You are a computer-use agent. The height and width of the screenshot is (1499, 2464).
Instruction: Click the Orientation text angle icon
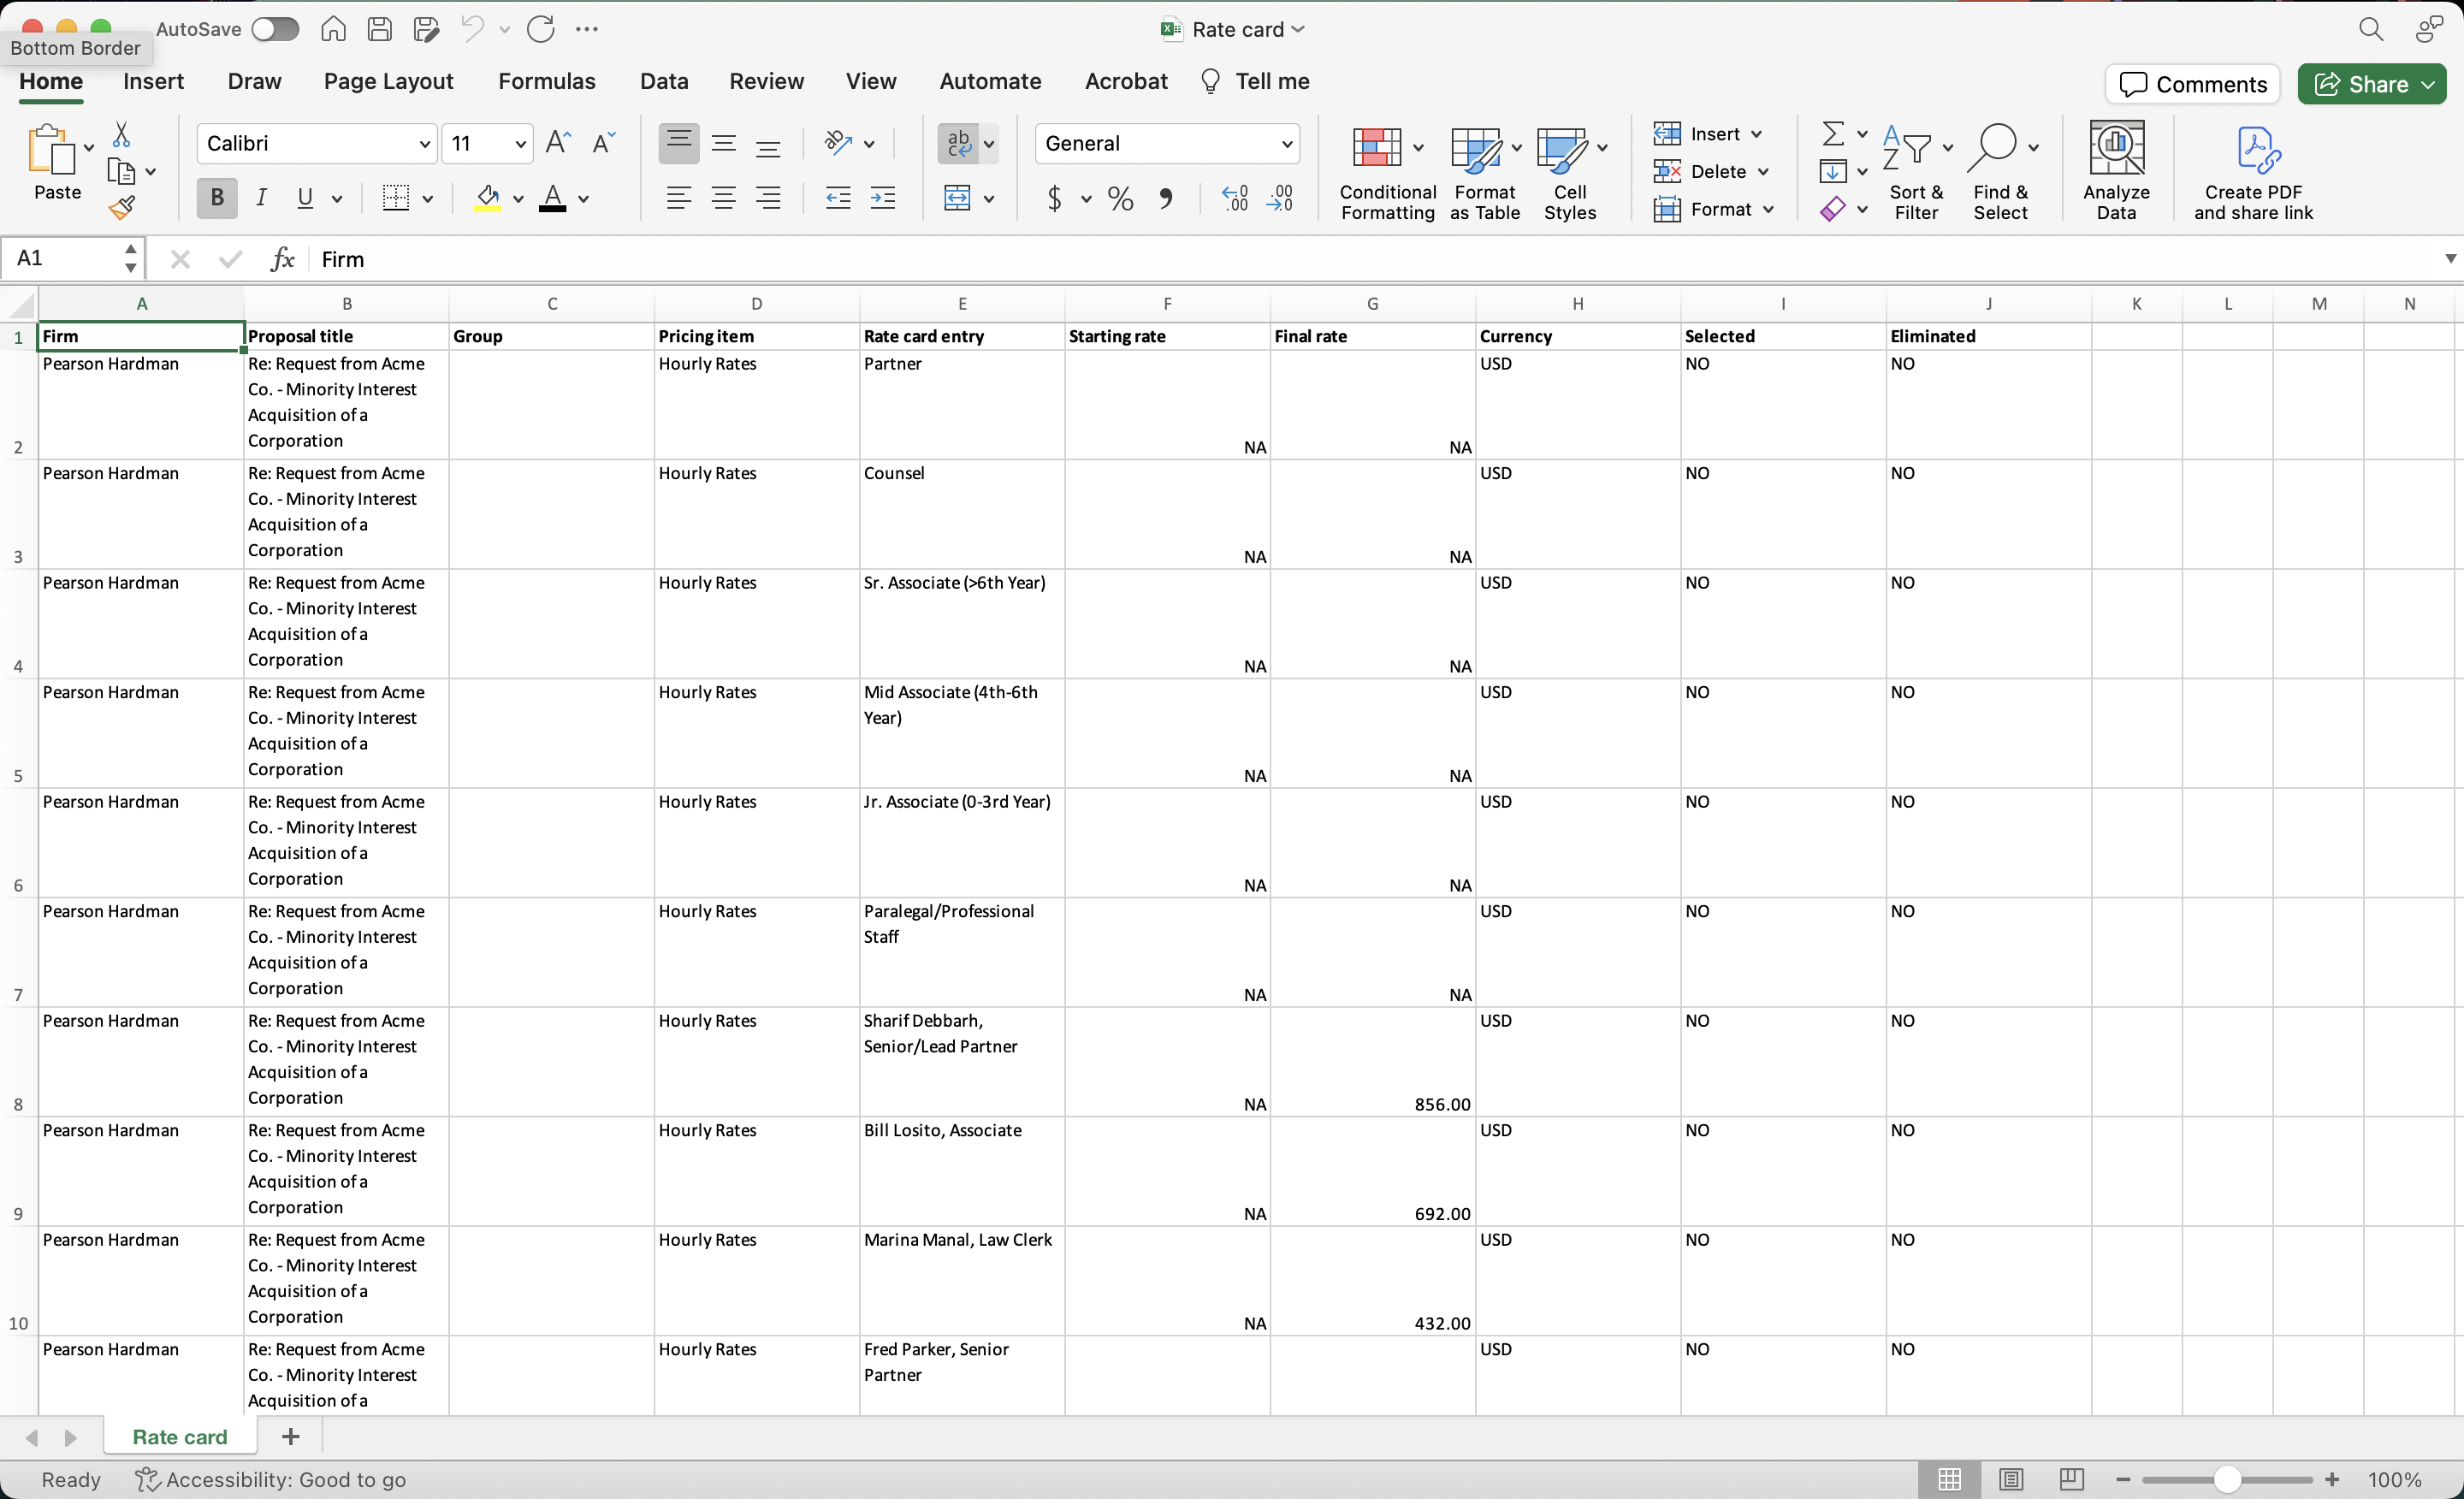pyautogui.click(x=838, y=144)
